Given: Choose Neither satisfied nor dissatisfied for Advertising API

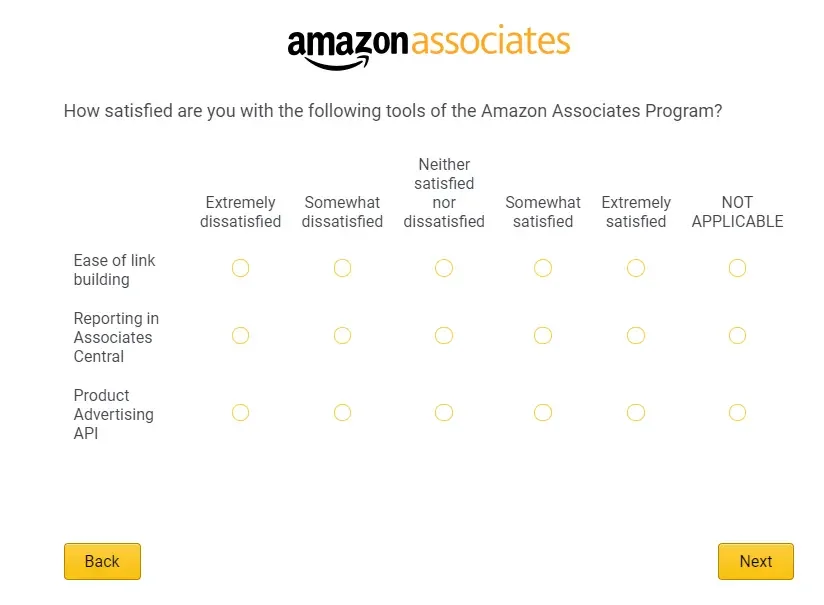Looking at the screenshot, I should (x=444, y=413).
